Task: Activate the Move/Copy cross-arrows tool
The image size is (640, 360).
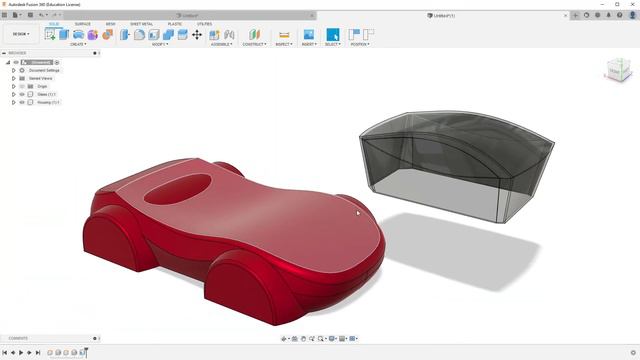Action: pyautogui.click(x=197, y=35)
